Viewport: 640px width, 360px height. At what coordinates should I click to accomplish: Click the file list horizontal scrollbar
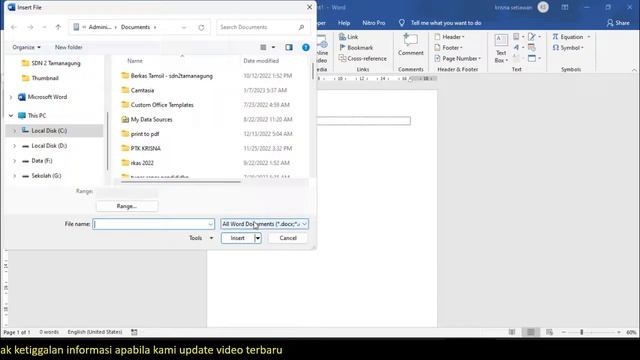(x=181, y=181)
